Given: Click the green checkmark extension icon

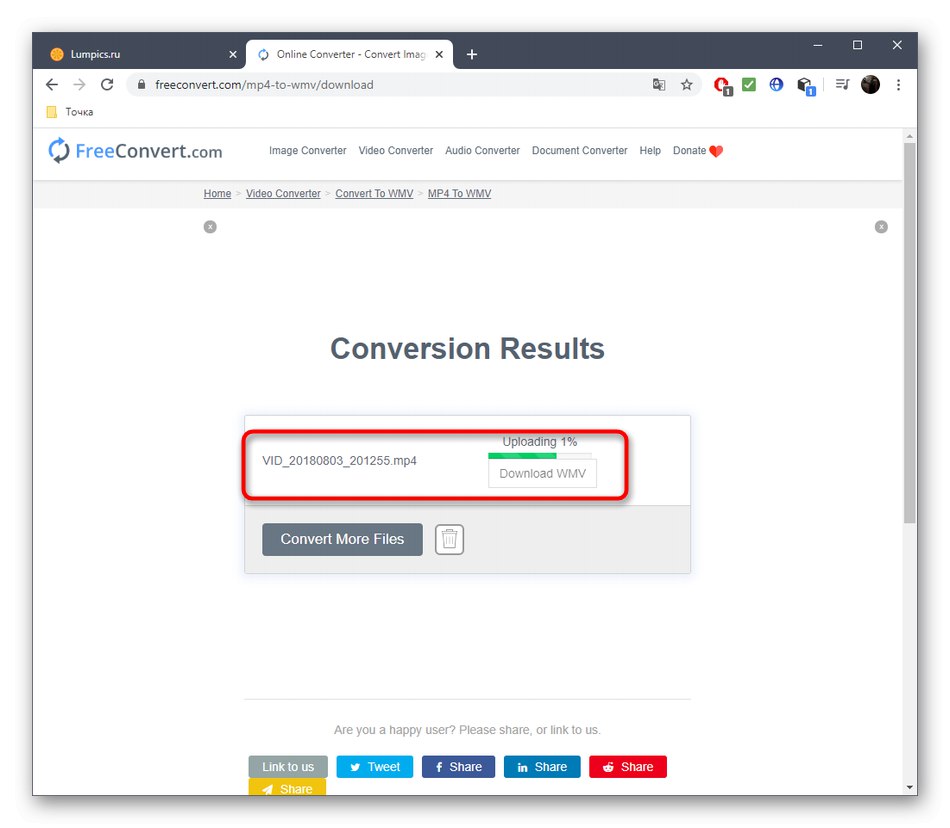Looking at the screenshot, I should tap(749, 85).
